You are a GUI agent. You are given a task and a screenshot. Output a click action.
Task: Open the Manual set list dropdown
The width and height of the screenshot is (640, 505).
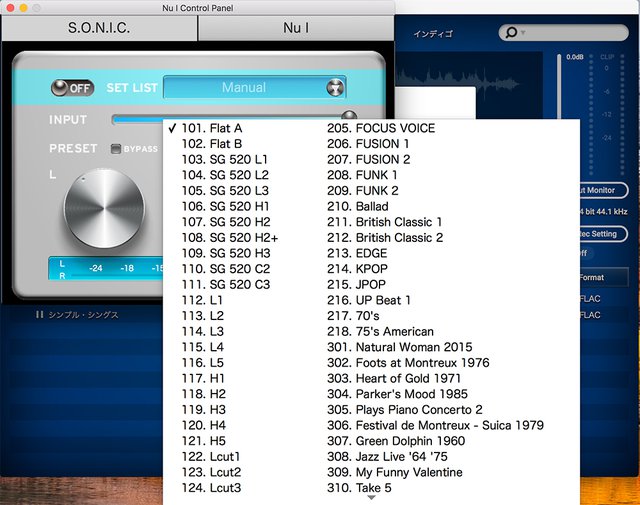(x=244, y=88)
